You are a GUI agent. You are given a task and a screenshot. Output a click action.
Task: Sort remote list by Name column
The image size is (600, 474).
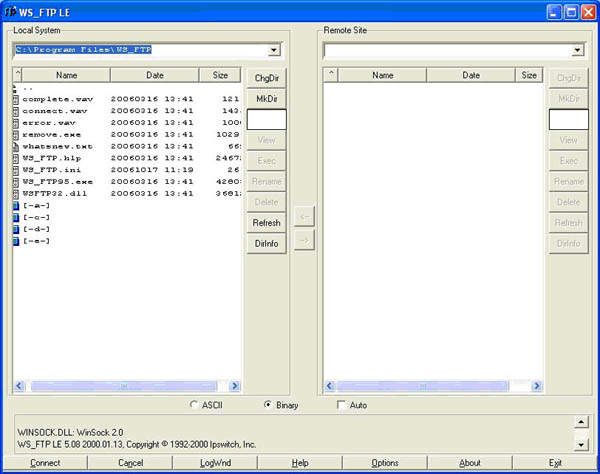point(383,75)
